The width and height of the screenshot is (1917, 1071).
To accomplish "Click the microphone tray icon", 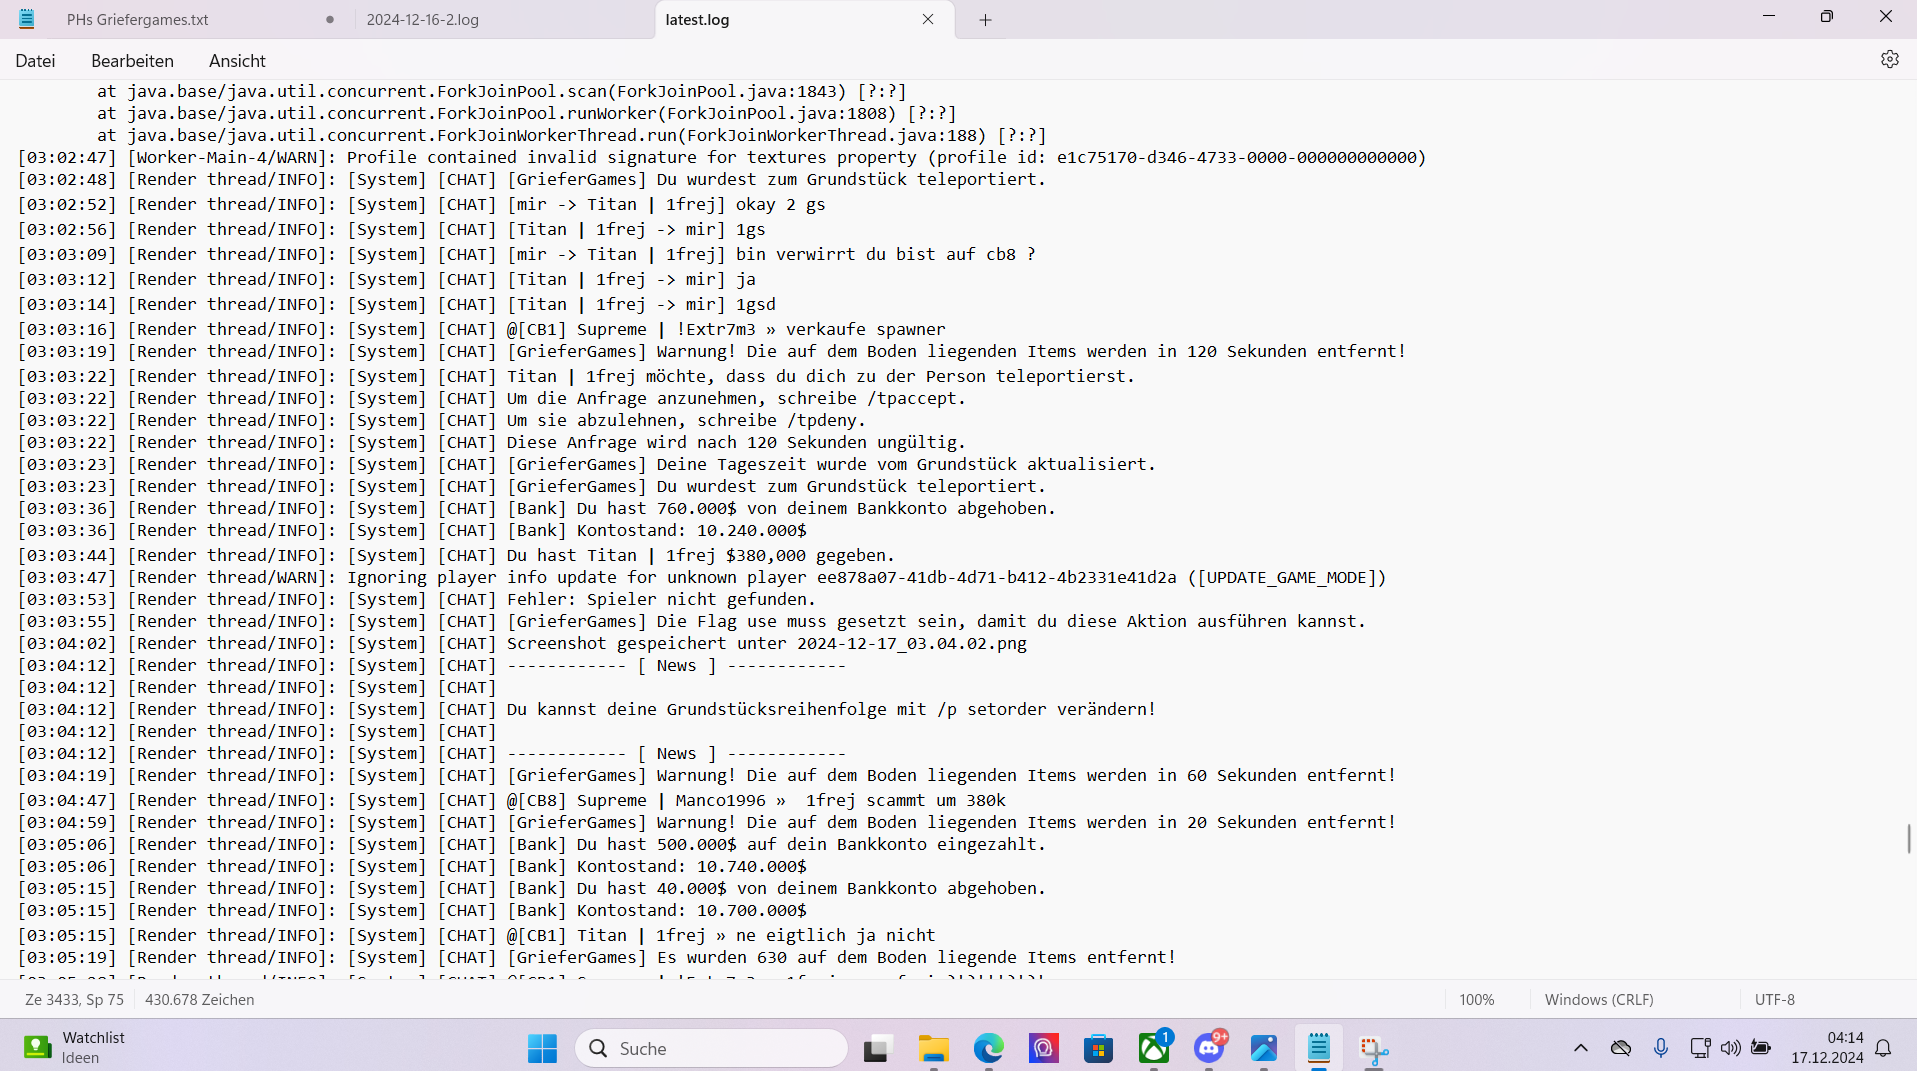I will 1661,1047.
